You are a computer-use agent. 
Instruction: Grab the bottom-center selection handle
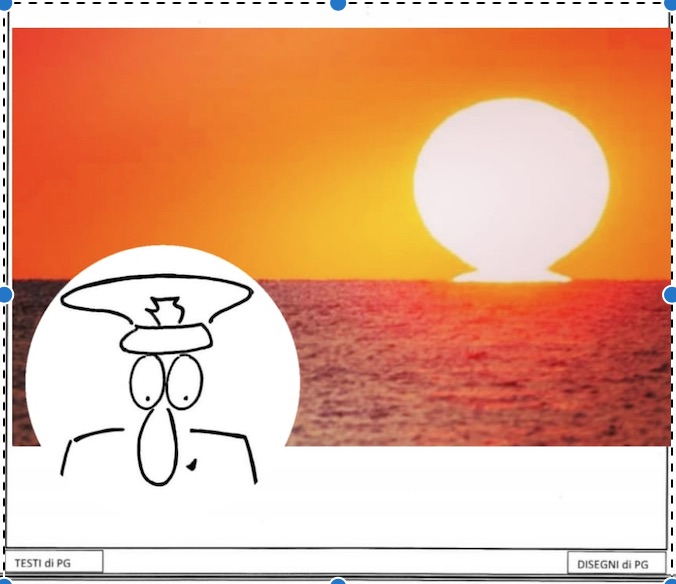(x=338, y=581)
